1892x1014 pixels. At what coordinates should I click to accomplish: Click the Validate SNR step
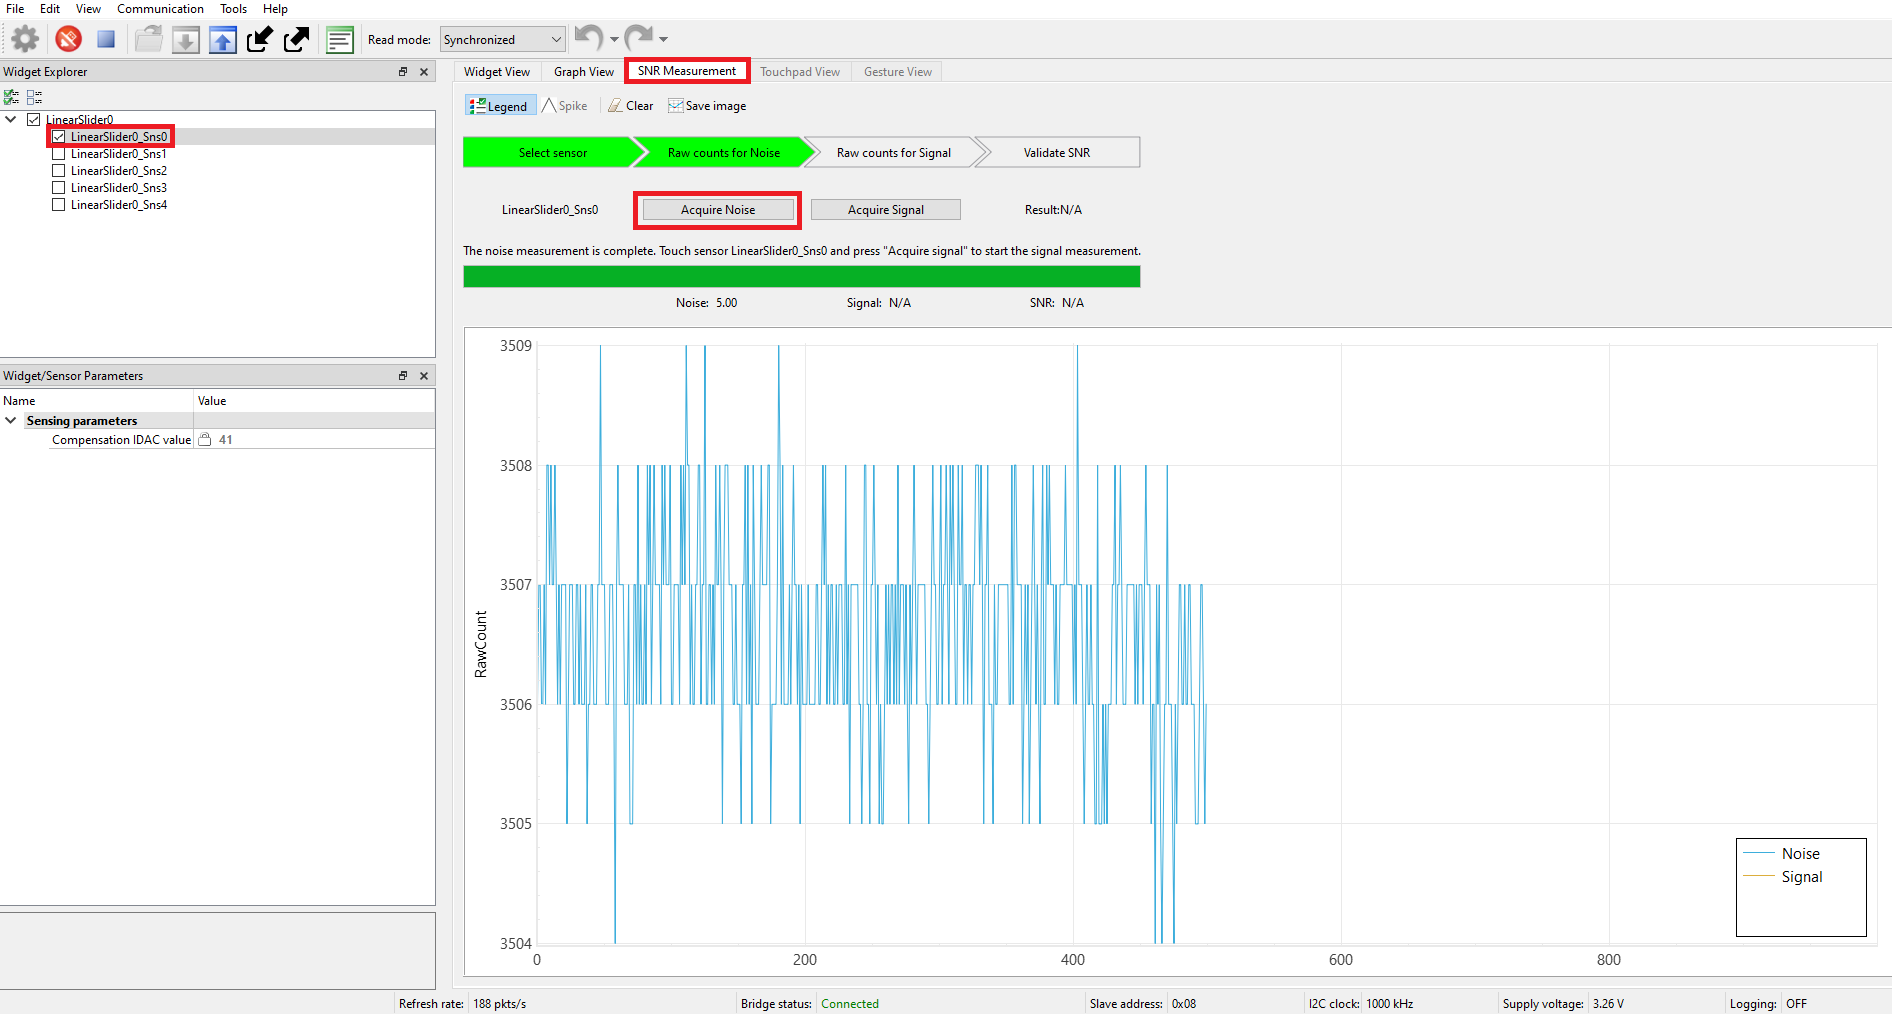coord(1057,153)
